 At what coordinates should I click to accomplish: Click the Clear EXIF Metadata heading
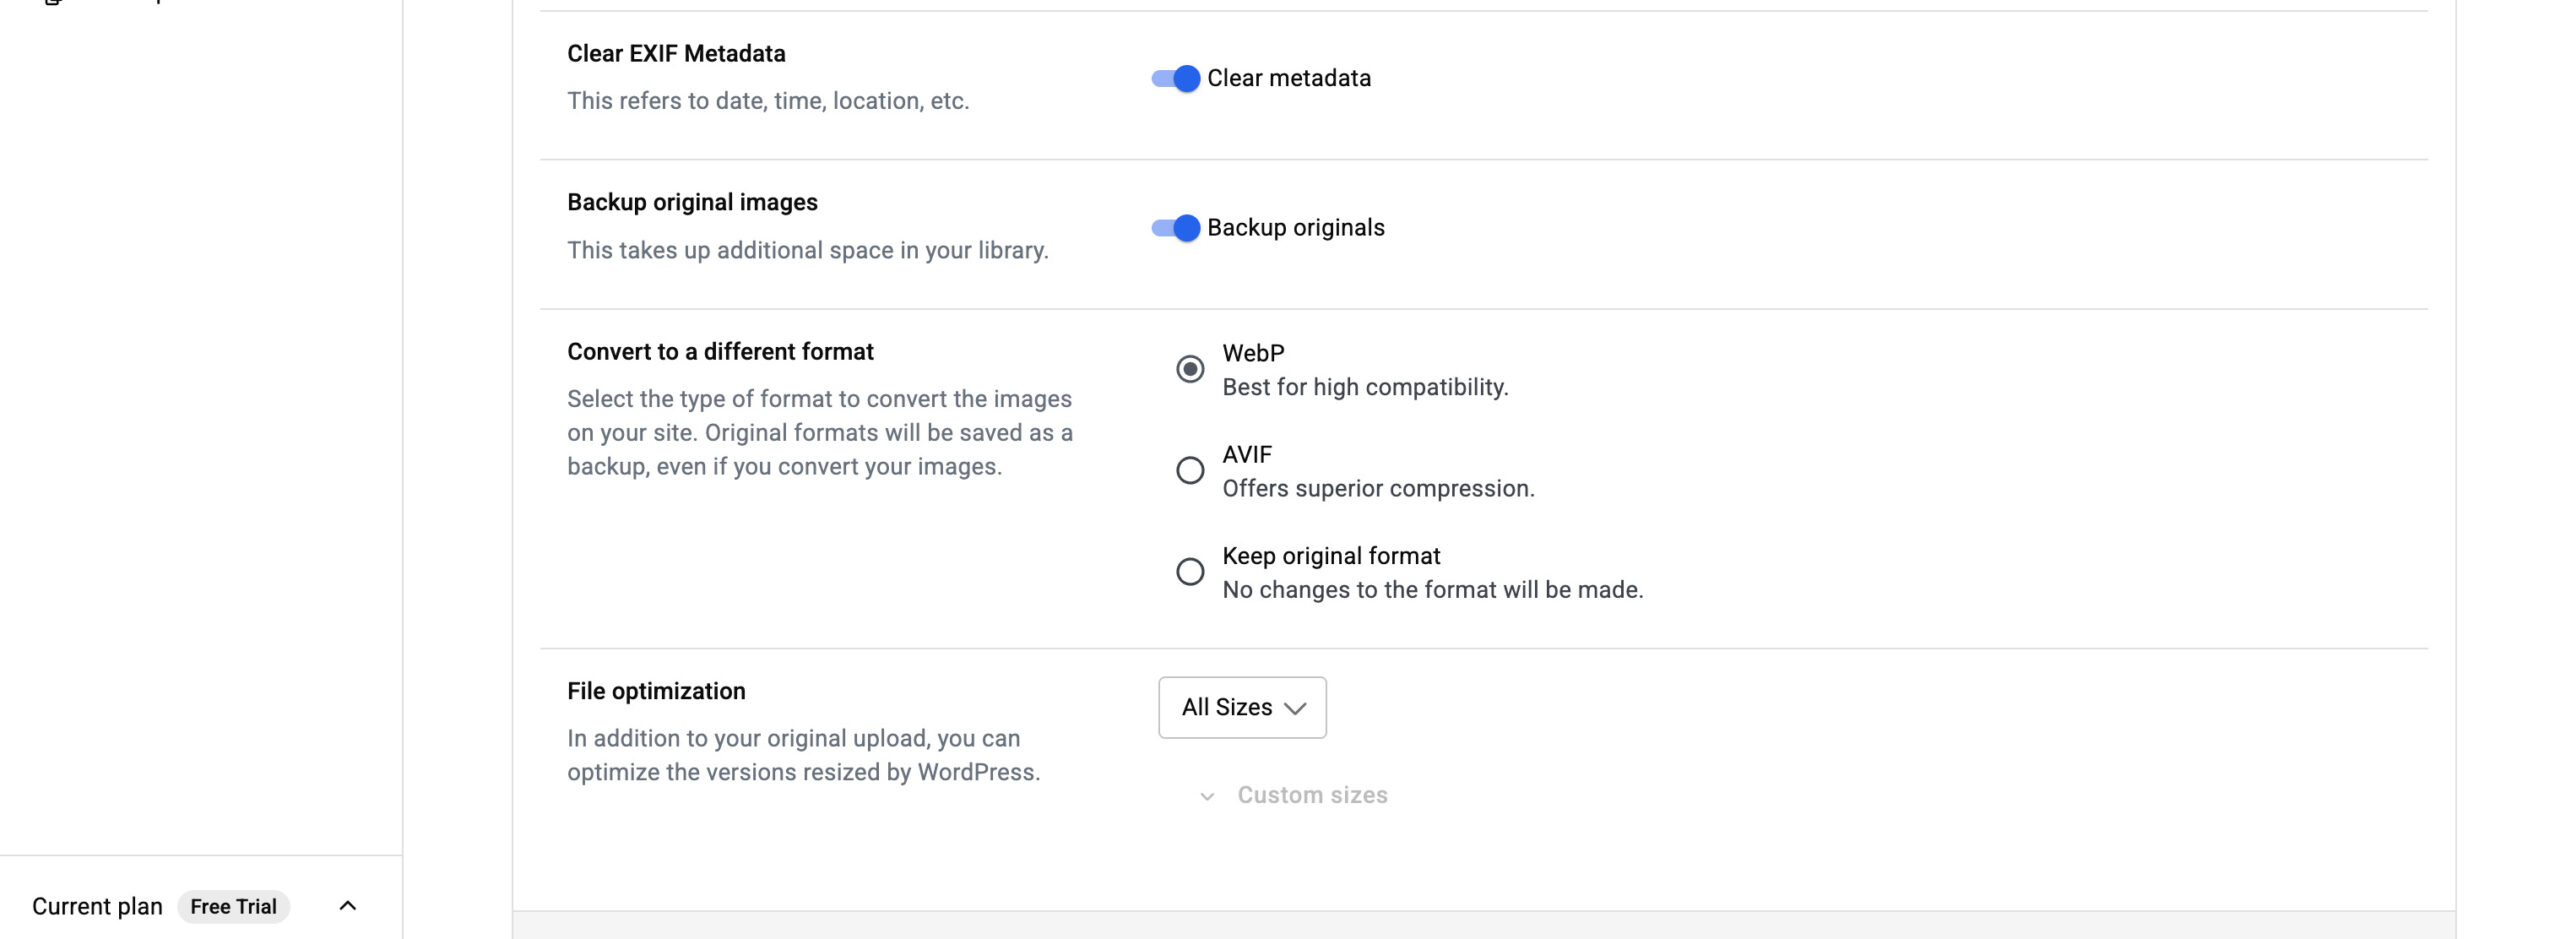[x=676, y=54]
